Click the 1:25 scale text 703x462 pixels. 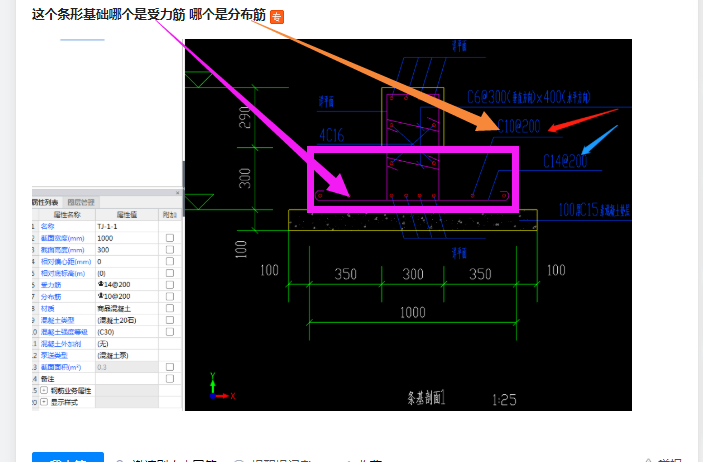(x=504, y=400)
